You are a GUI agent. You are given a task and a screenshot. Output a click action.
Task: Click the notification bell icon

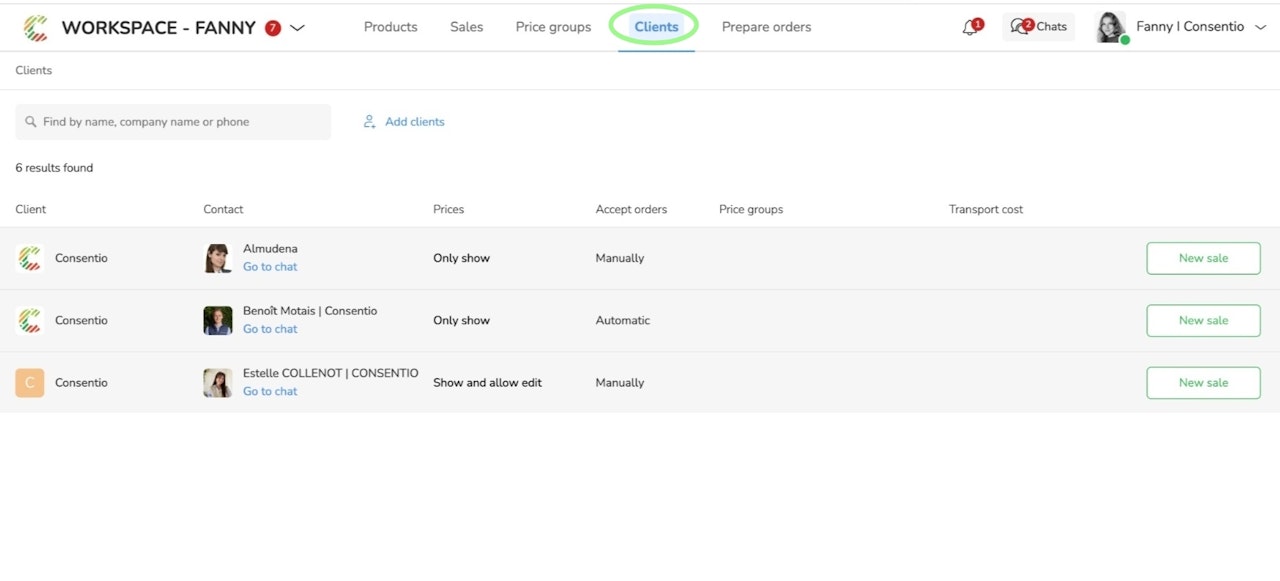[x=970, y=28]
